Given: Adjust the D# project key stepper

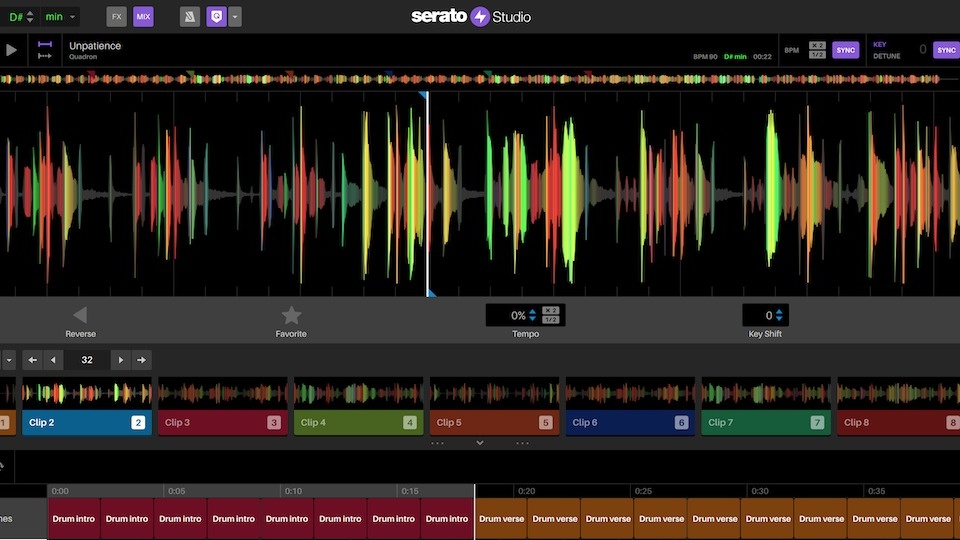Looking at the screenshot, I should pos(30,17).
